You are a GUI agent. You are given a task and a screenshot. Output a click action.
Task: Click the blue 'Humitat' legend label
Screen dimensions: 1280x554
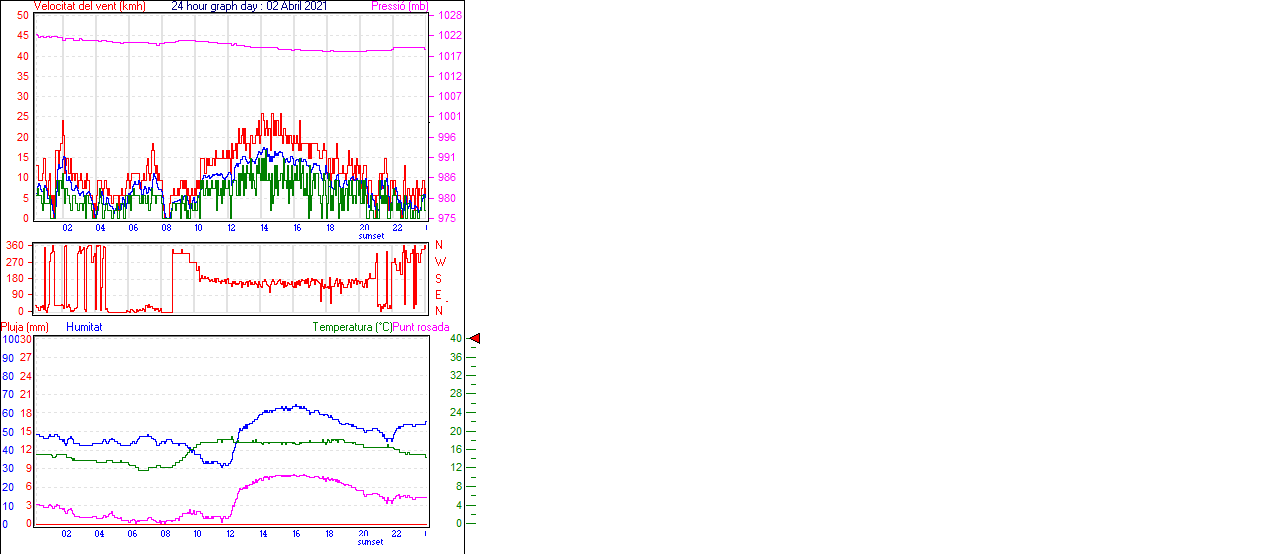(84, 327)
